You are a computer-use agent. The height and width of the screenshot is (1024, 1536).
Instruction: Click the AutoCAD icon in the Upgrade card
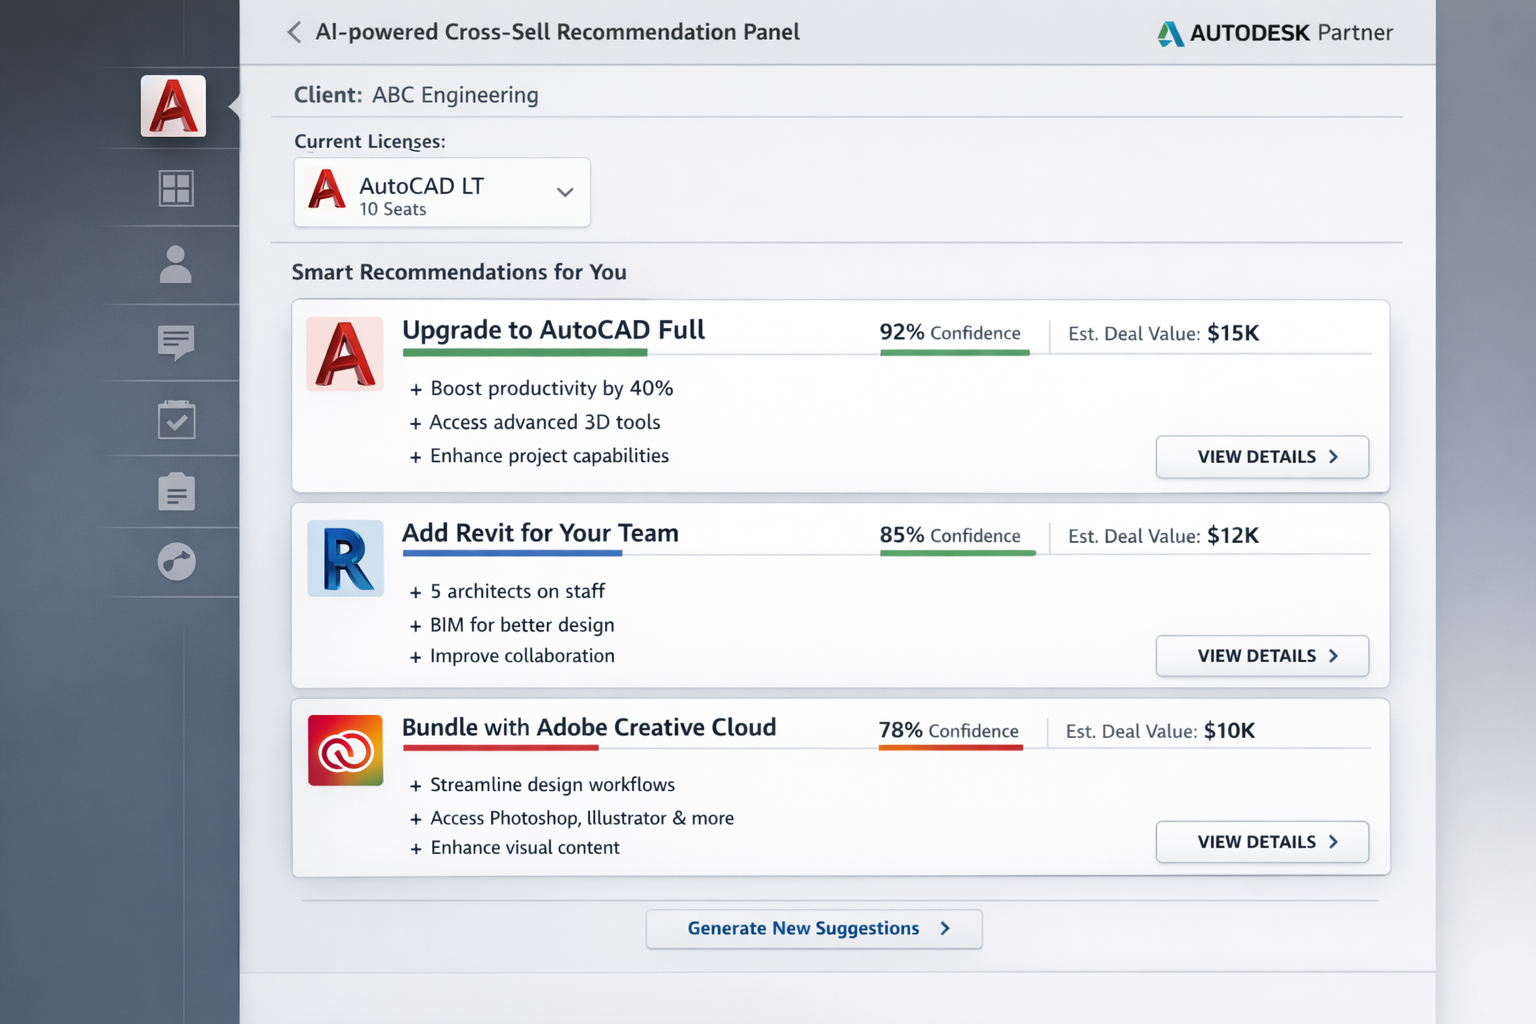click(345, 354)
